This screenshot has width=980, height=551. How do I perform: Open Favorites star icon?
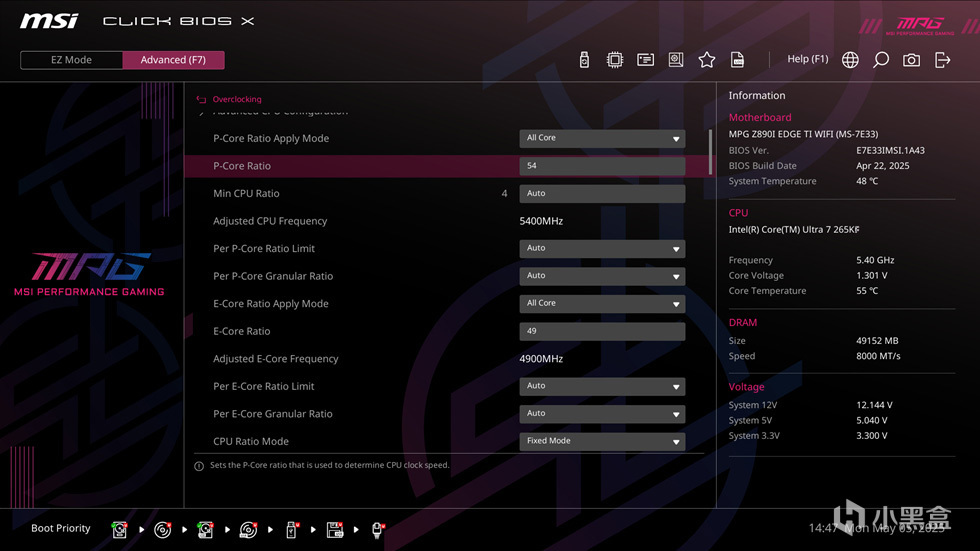tap(706, 59)
